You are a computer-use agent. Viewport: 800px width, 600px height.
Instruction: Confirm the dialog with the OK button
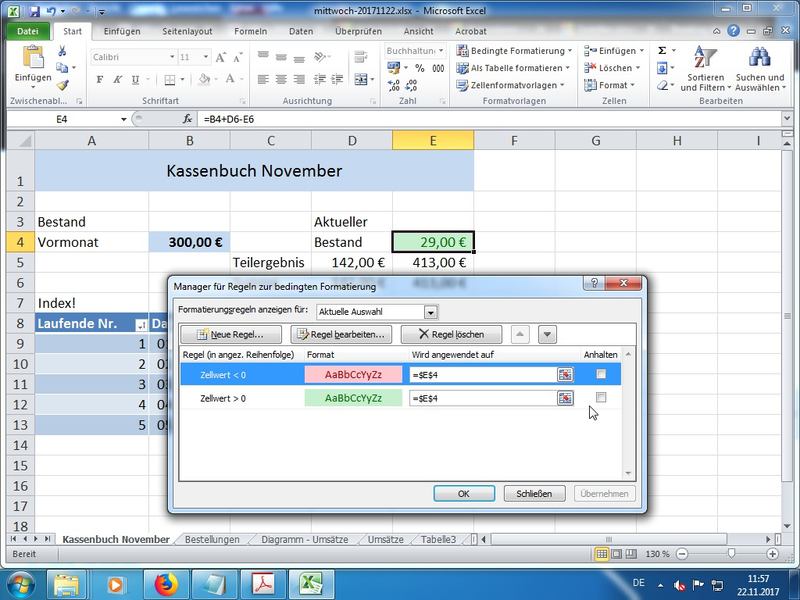pos(463,493)
